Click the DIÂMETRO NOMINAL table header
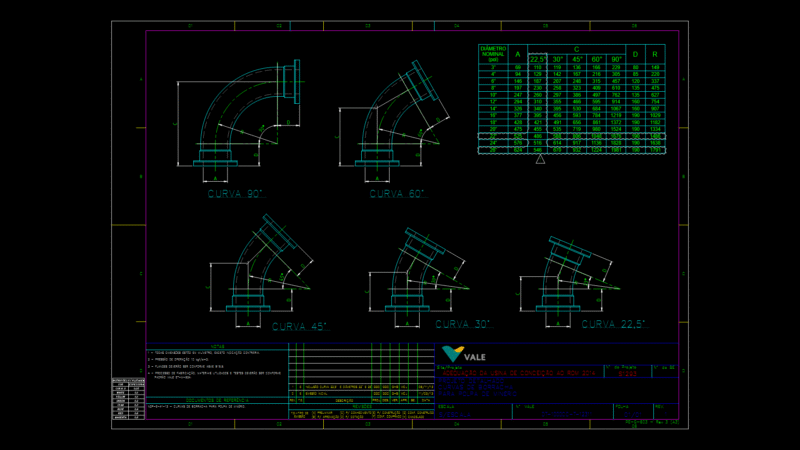 493,54
